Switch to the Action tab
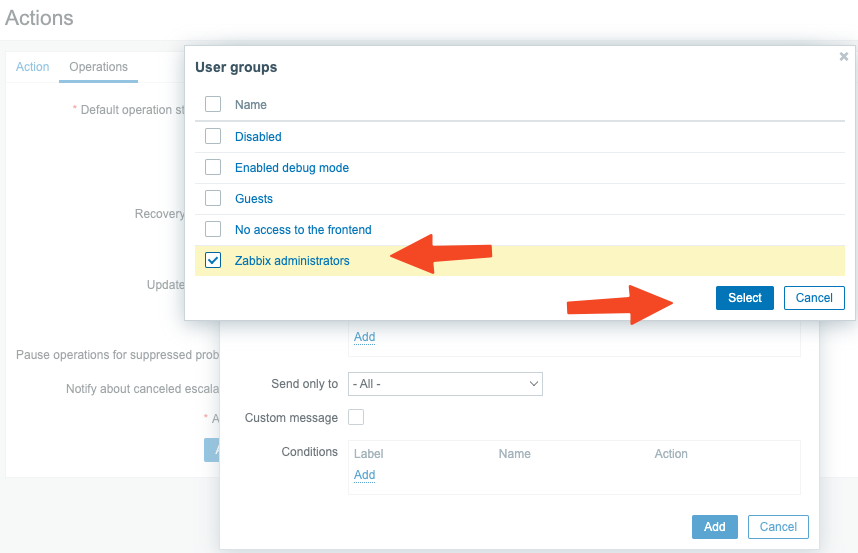This screenshot has width=858, height=553. (32, 67)
